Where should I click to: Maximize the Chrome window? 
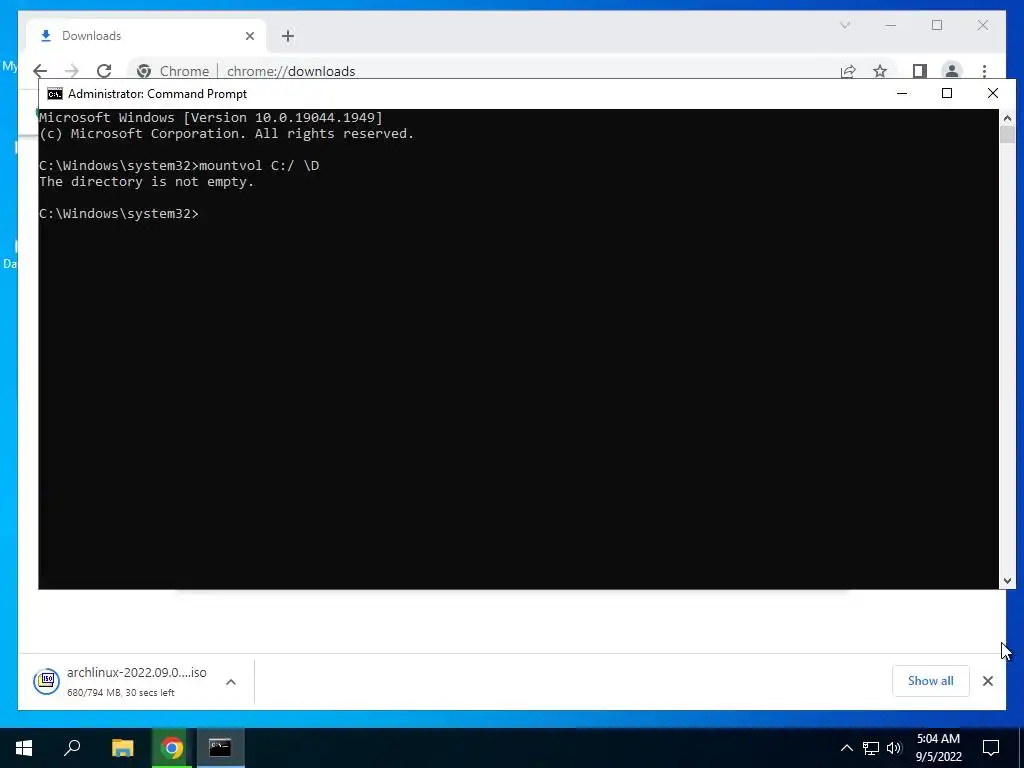click(x=937, y=25)
